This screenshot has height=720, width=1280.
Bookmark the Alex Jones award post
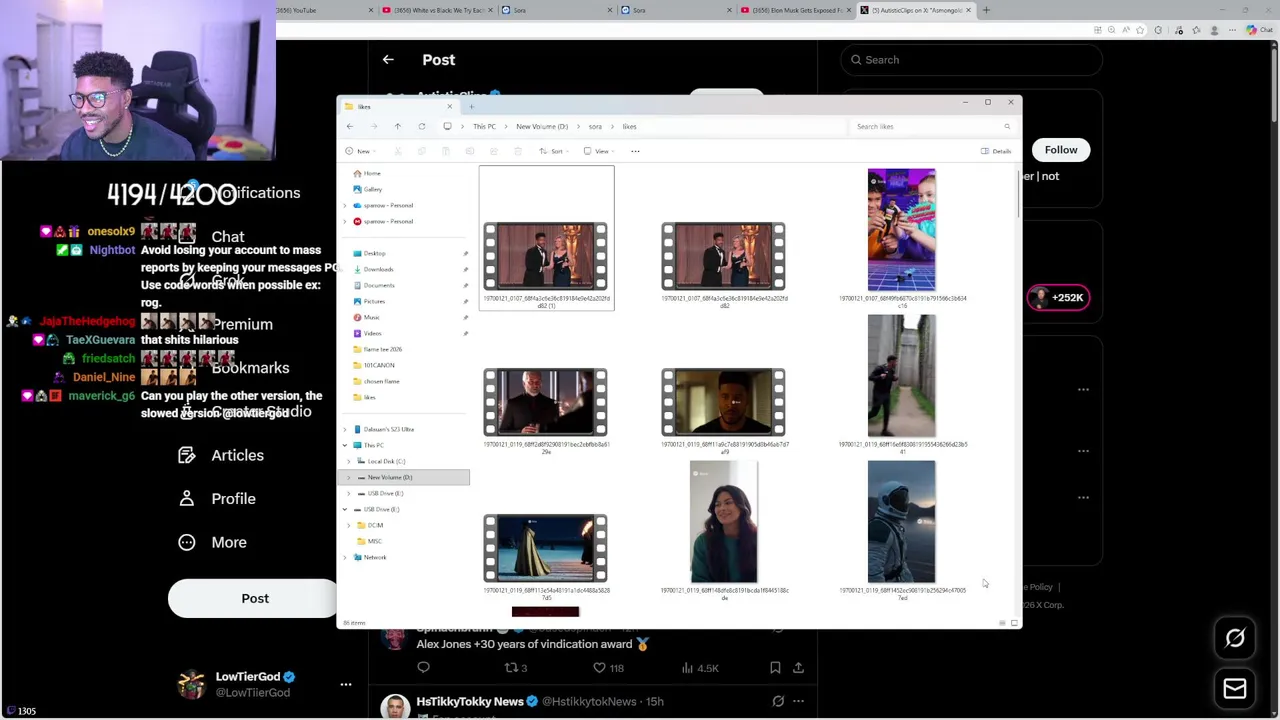coord(775,668)
